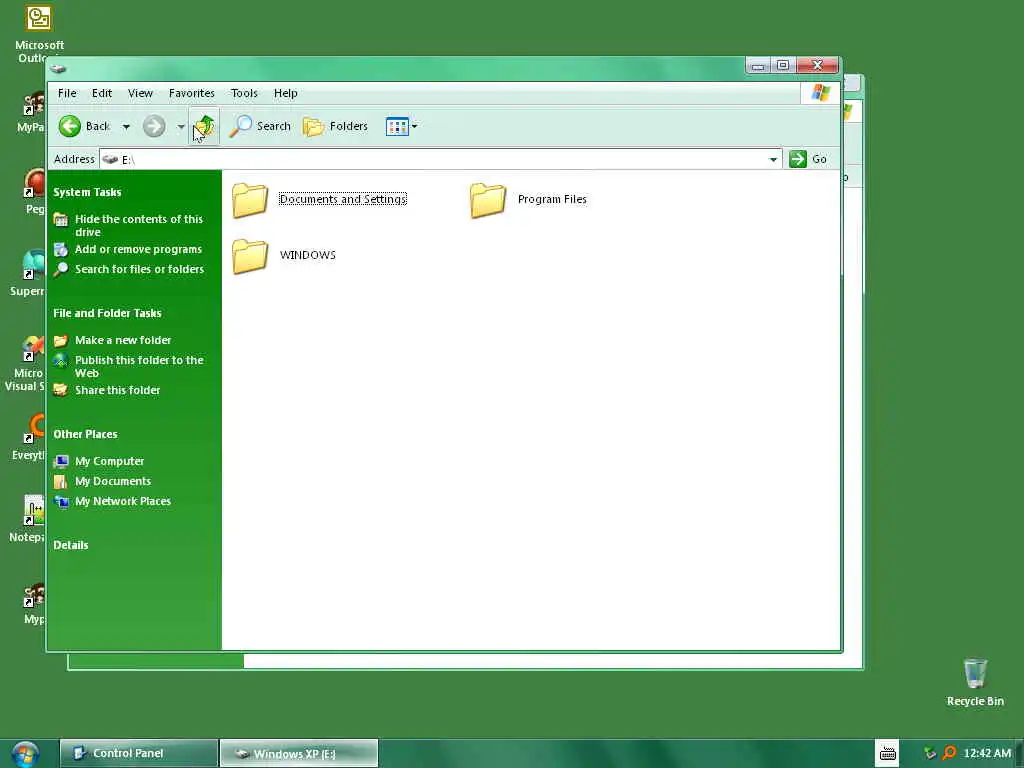
Task: Click Share this folder link
Action: [x=118, y=391]
